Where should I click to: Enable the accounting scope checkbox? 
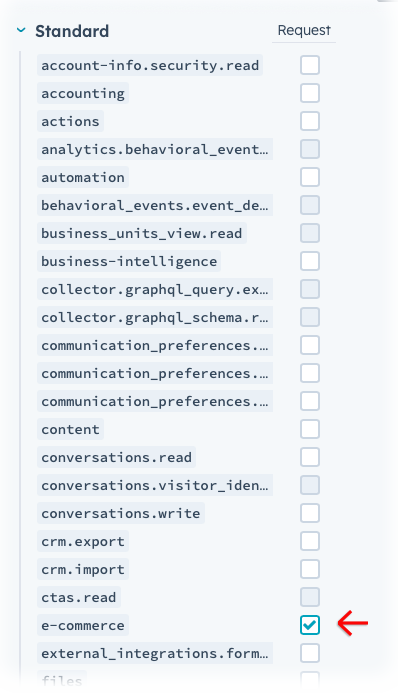click(310, 93)
